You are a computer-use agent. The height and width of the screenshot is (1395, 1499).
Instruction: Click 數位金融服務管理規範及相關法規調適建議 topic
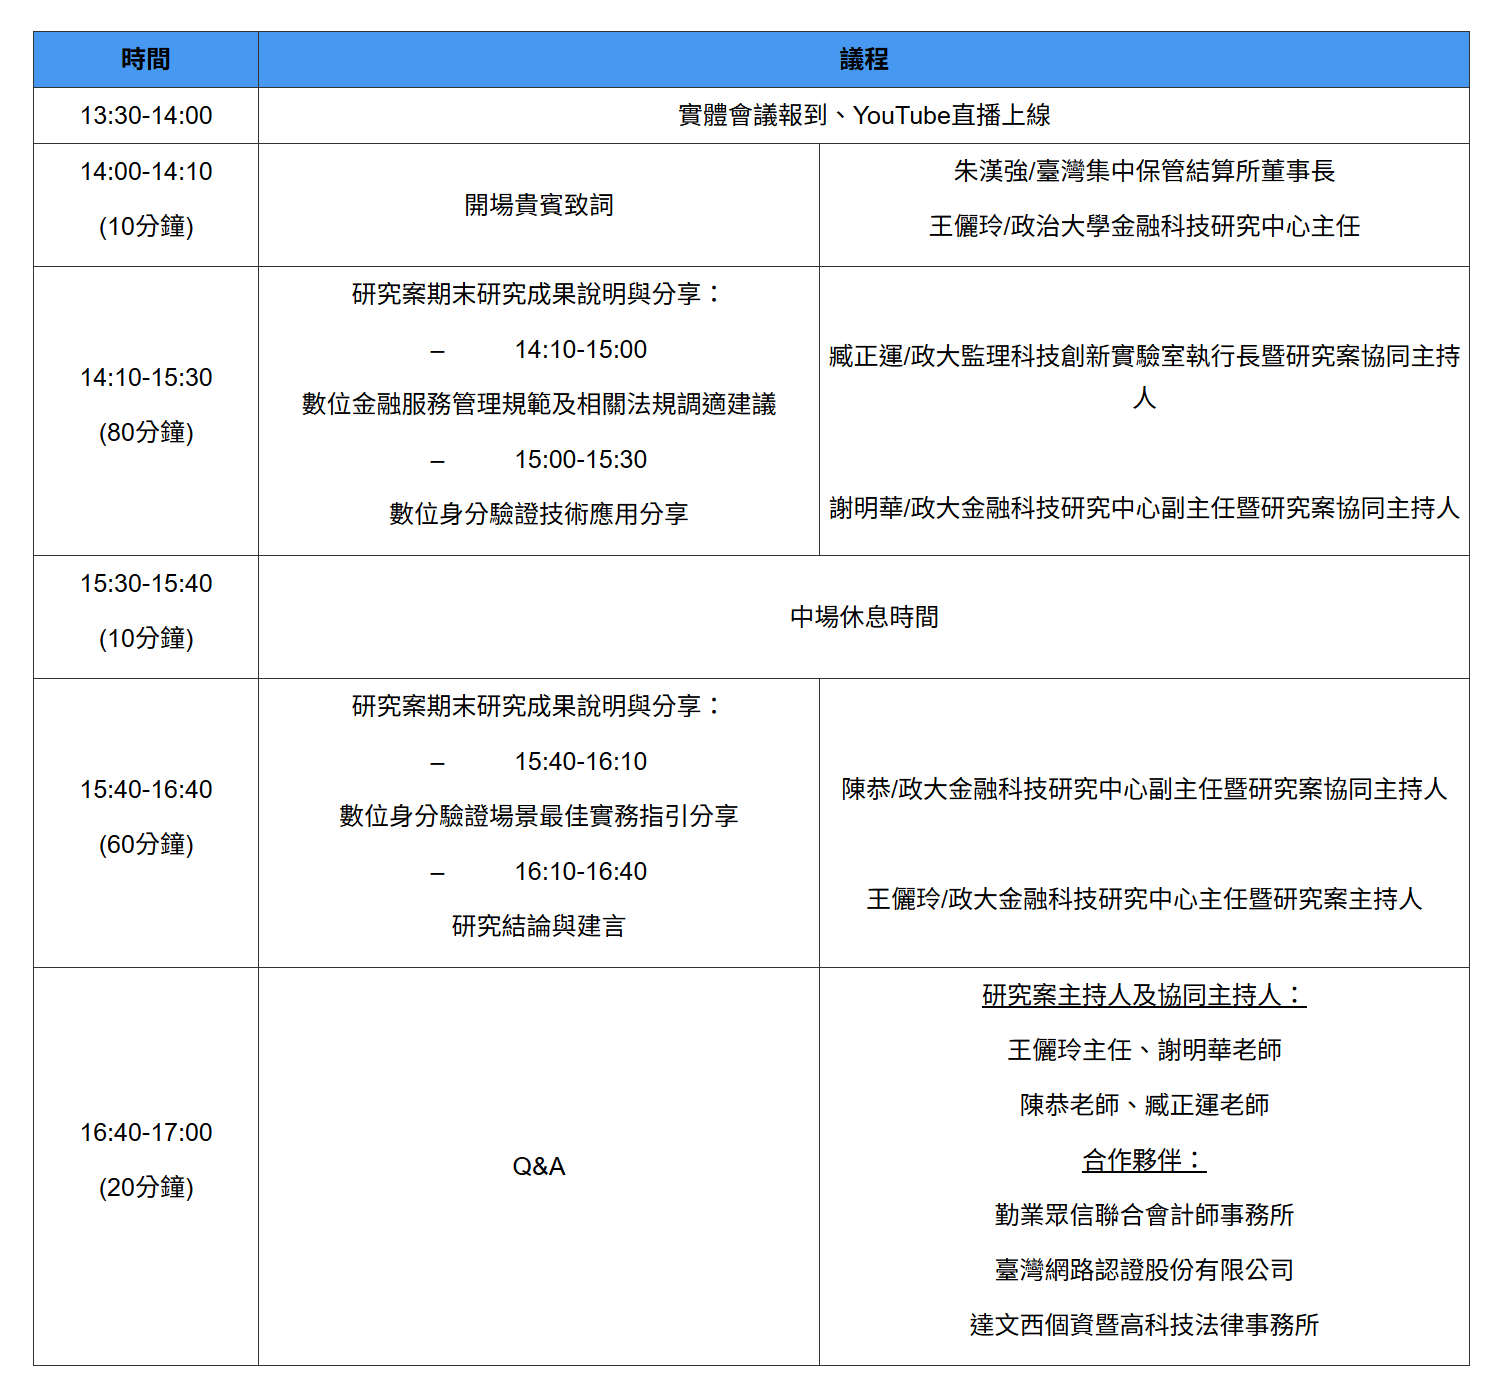[538, 404]
